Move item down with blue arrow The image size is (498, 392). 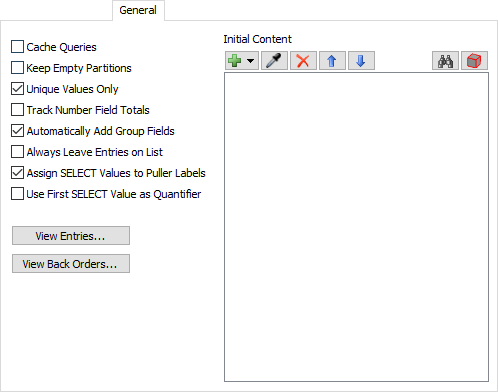[361, 61]
